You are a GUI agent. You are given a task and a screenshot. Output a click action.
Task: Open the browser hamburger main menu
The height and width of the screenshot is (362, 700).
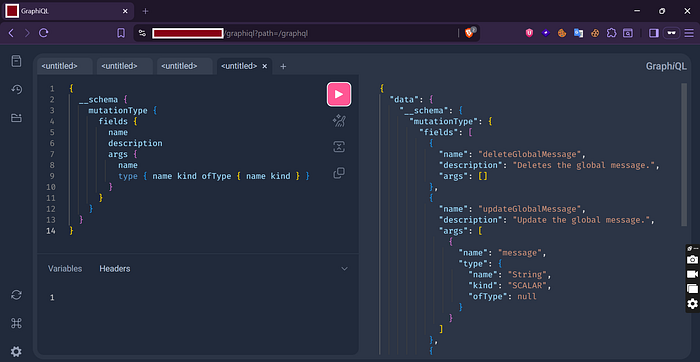[689, 33]
